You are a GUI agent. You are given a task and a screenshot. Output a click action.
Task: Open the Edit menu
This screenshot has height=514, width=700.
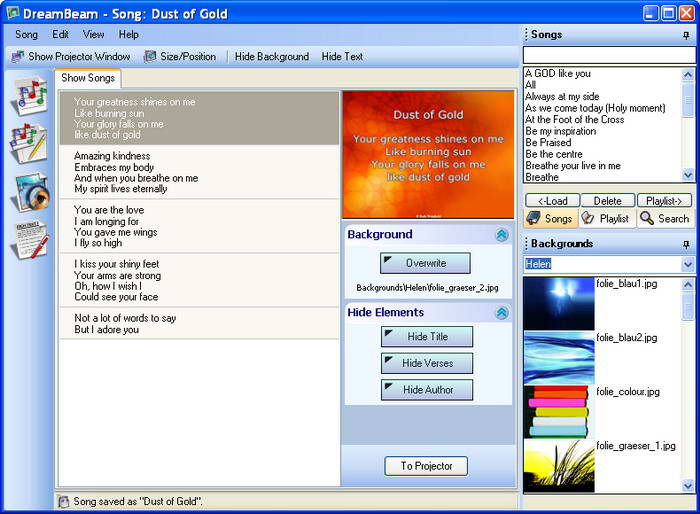[x=60, y=34]
